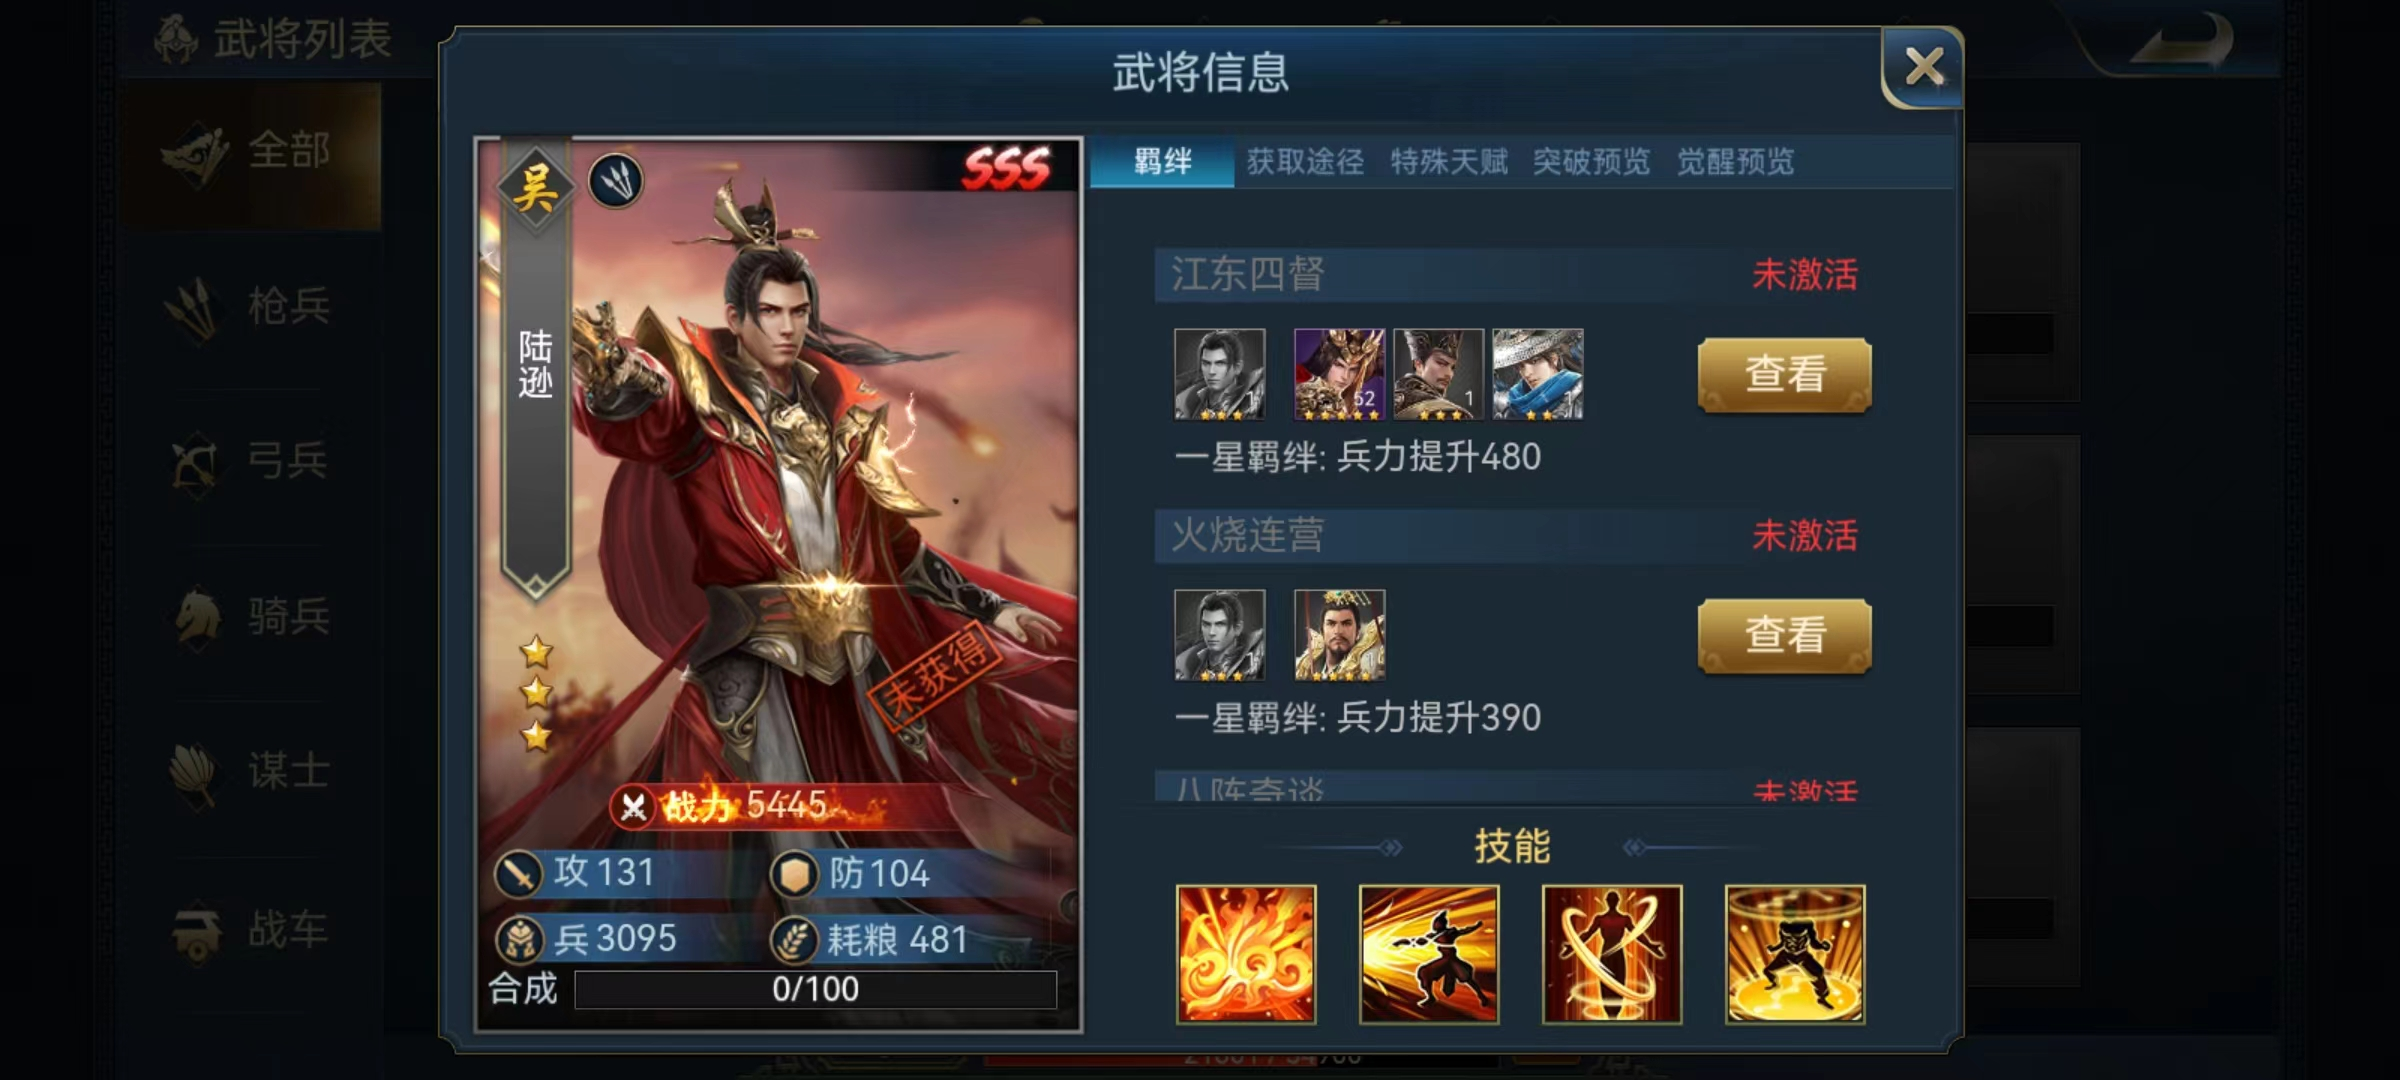
Task: Click the spear troop type badge on card
Action: click(x=616, y=181)
